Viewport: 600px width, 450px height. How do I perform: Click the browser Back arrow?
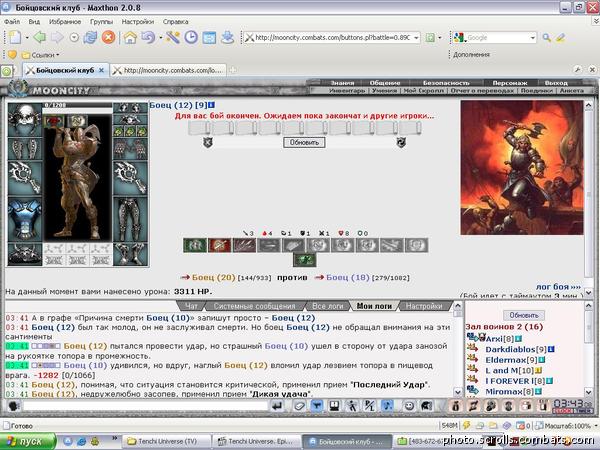(x=39, y=38)
